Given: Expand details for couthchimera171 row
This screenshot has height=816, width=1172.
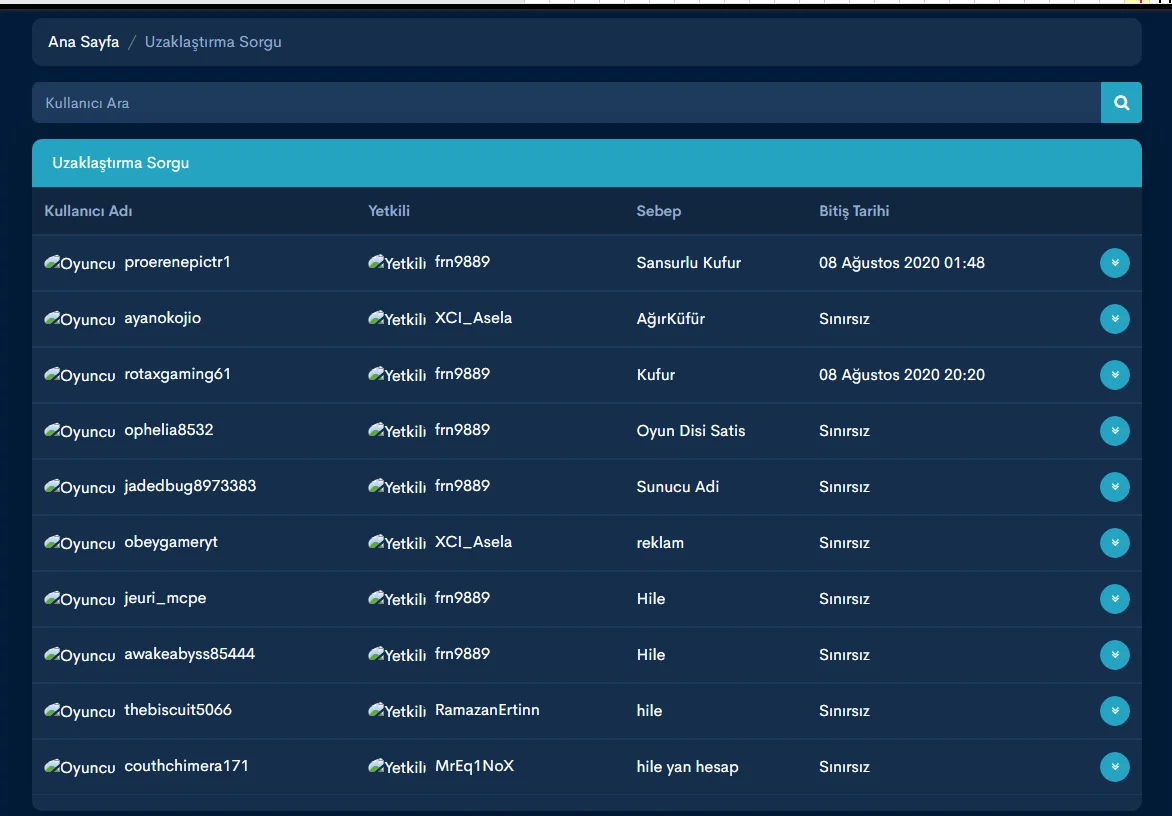Looking at the screenshot, I should click(1114, 767).
